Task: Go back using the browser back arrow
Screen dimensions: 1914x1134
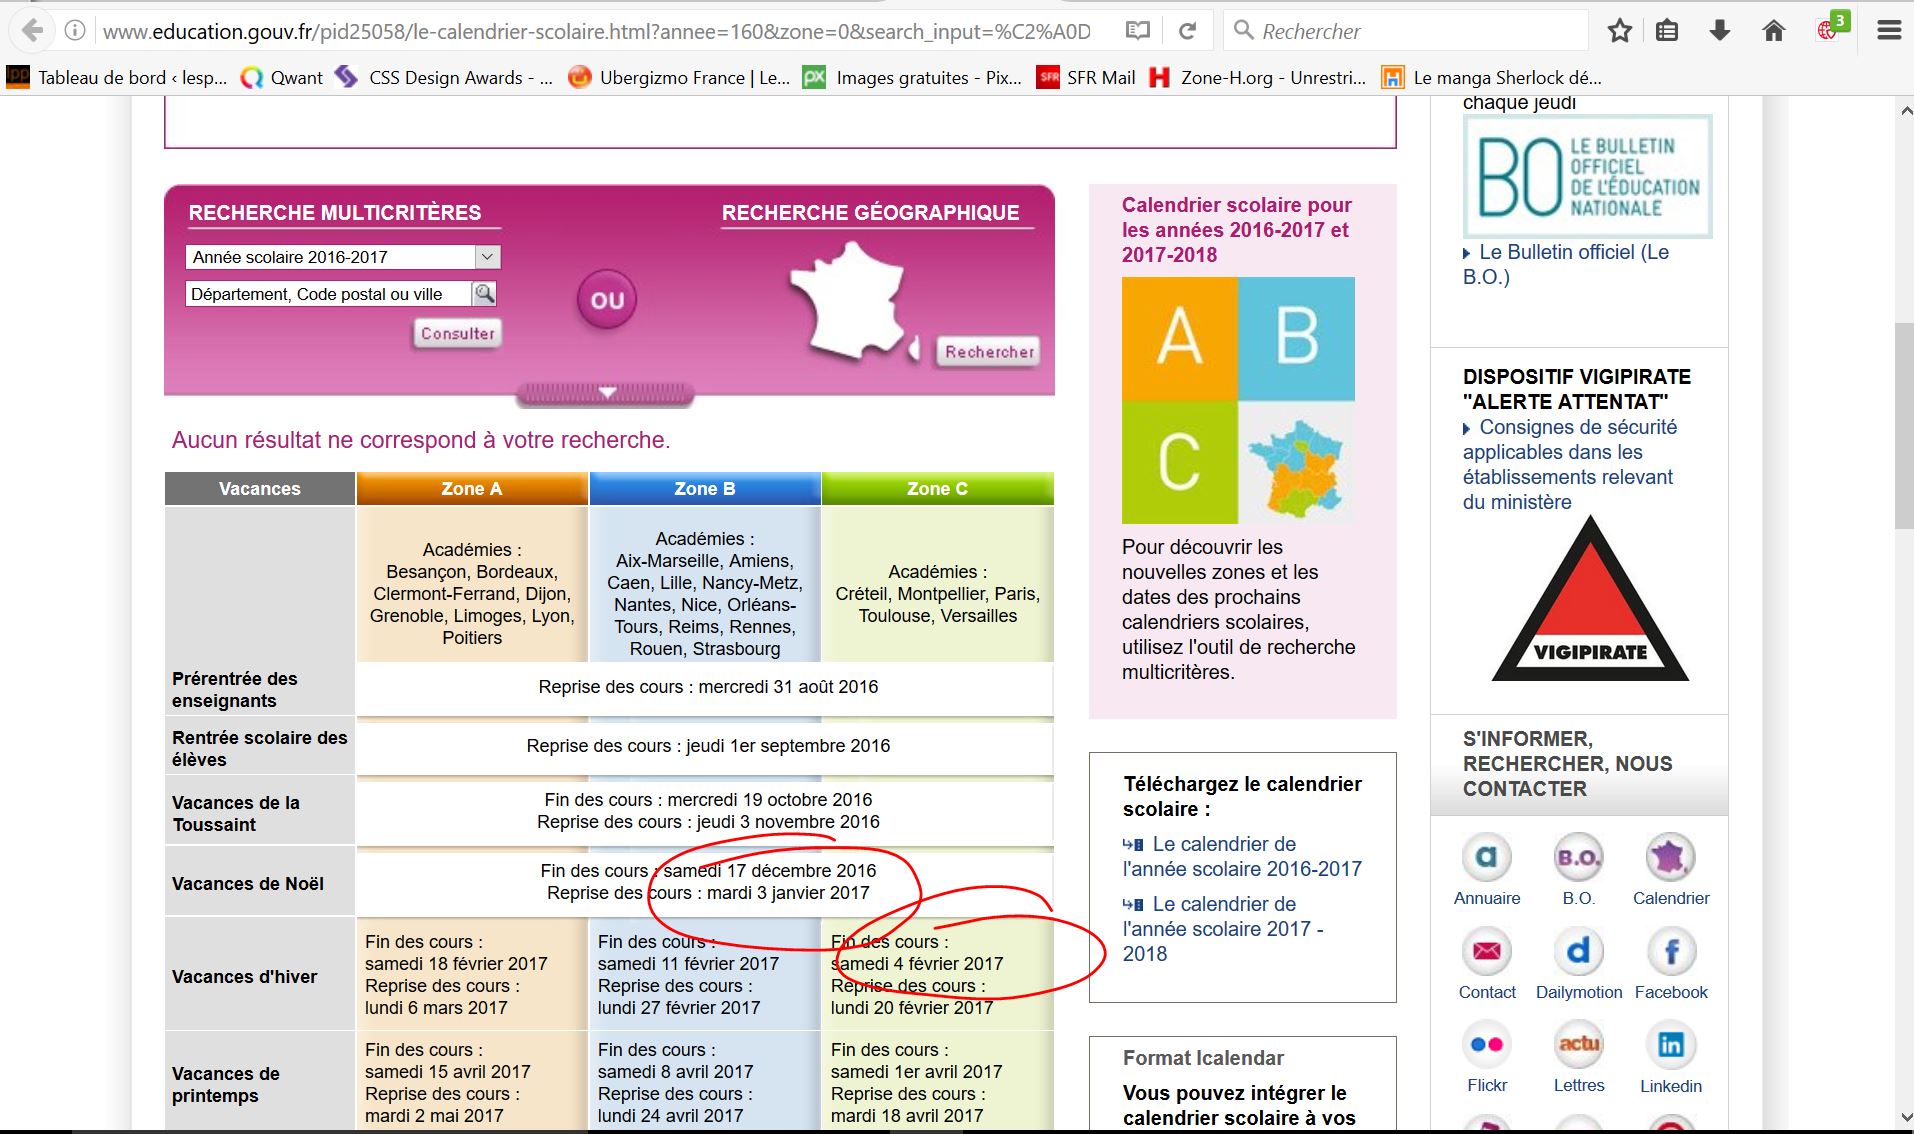Action: tap(32, 31)
